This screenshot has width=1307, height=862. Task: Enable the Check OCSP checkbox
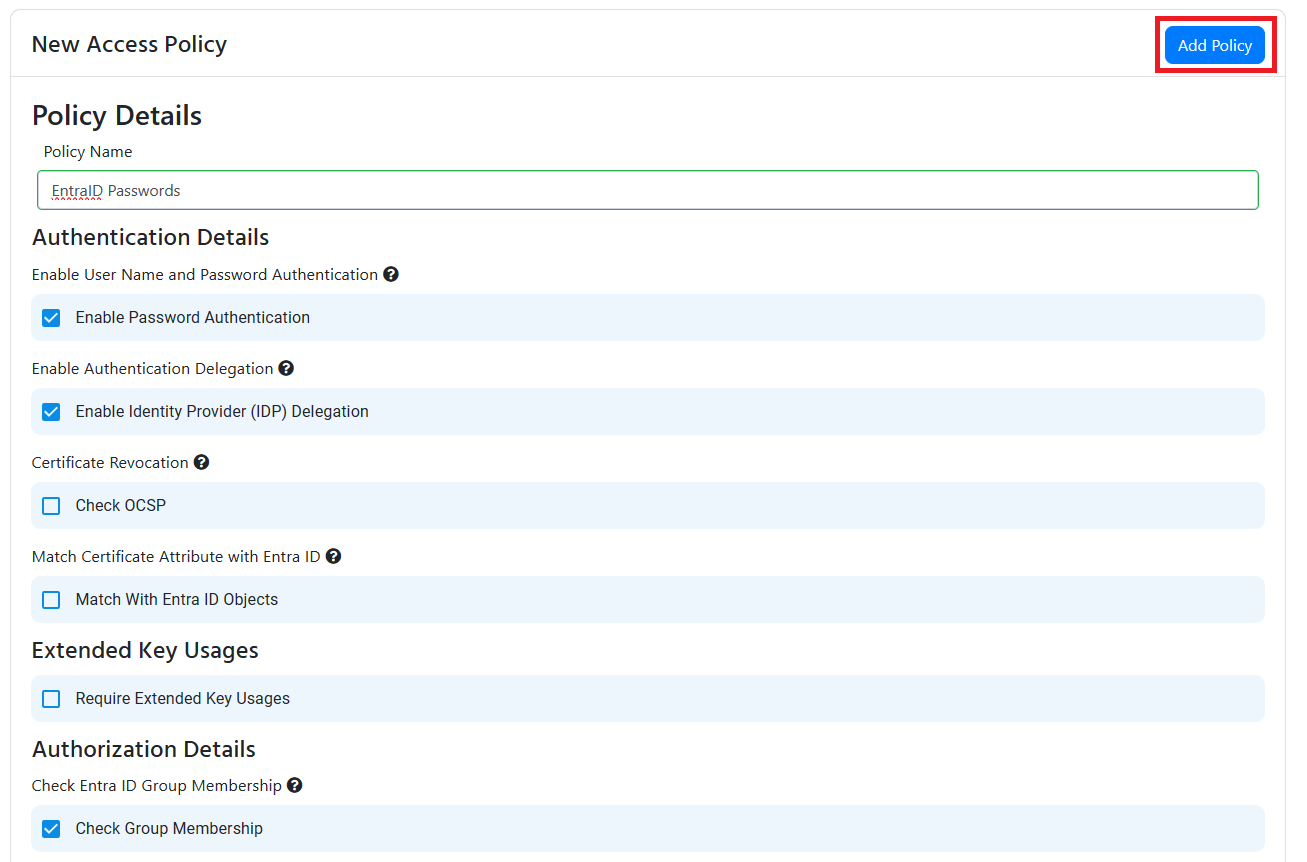point(51,506)
